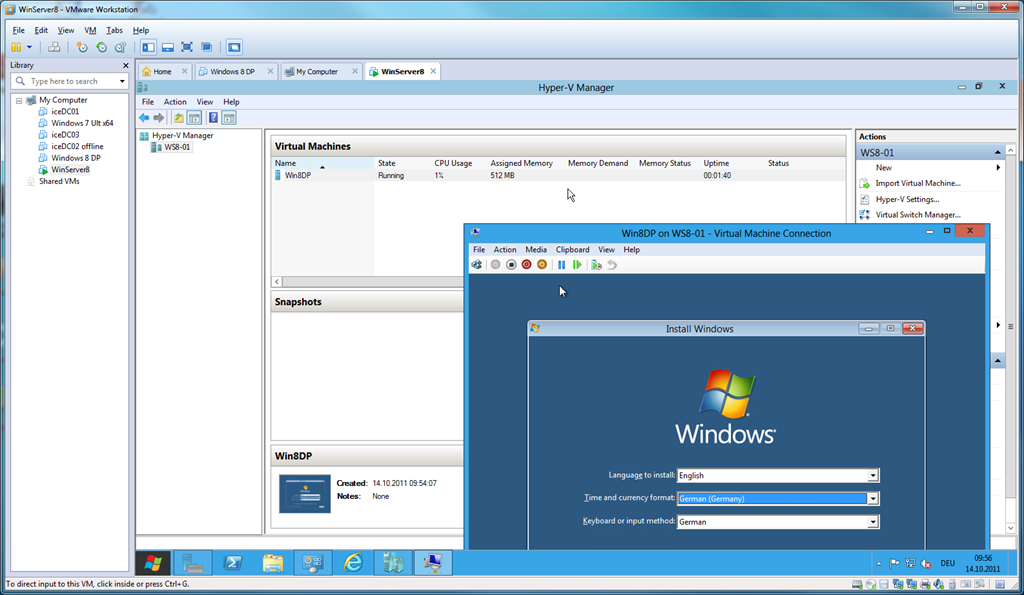Click the Win8DP thumbnail preview

304,494
